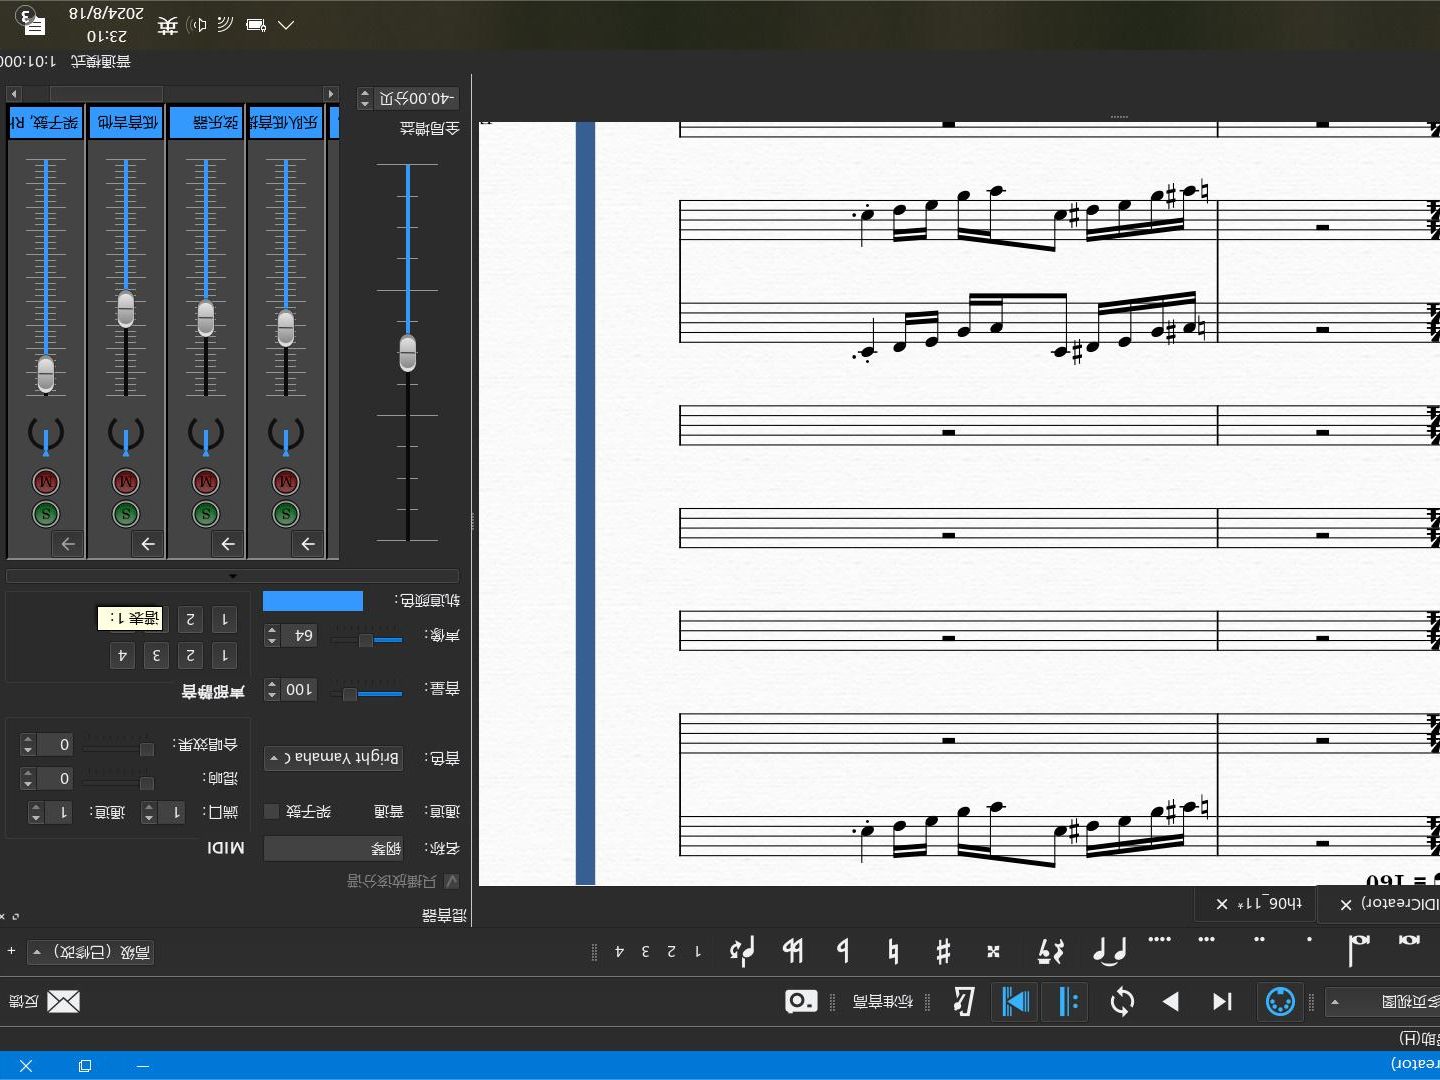Select the rest input icon
This screenshot has width=1440, height=1080.
coord(1050,951)
